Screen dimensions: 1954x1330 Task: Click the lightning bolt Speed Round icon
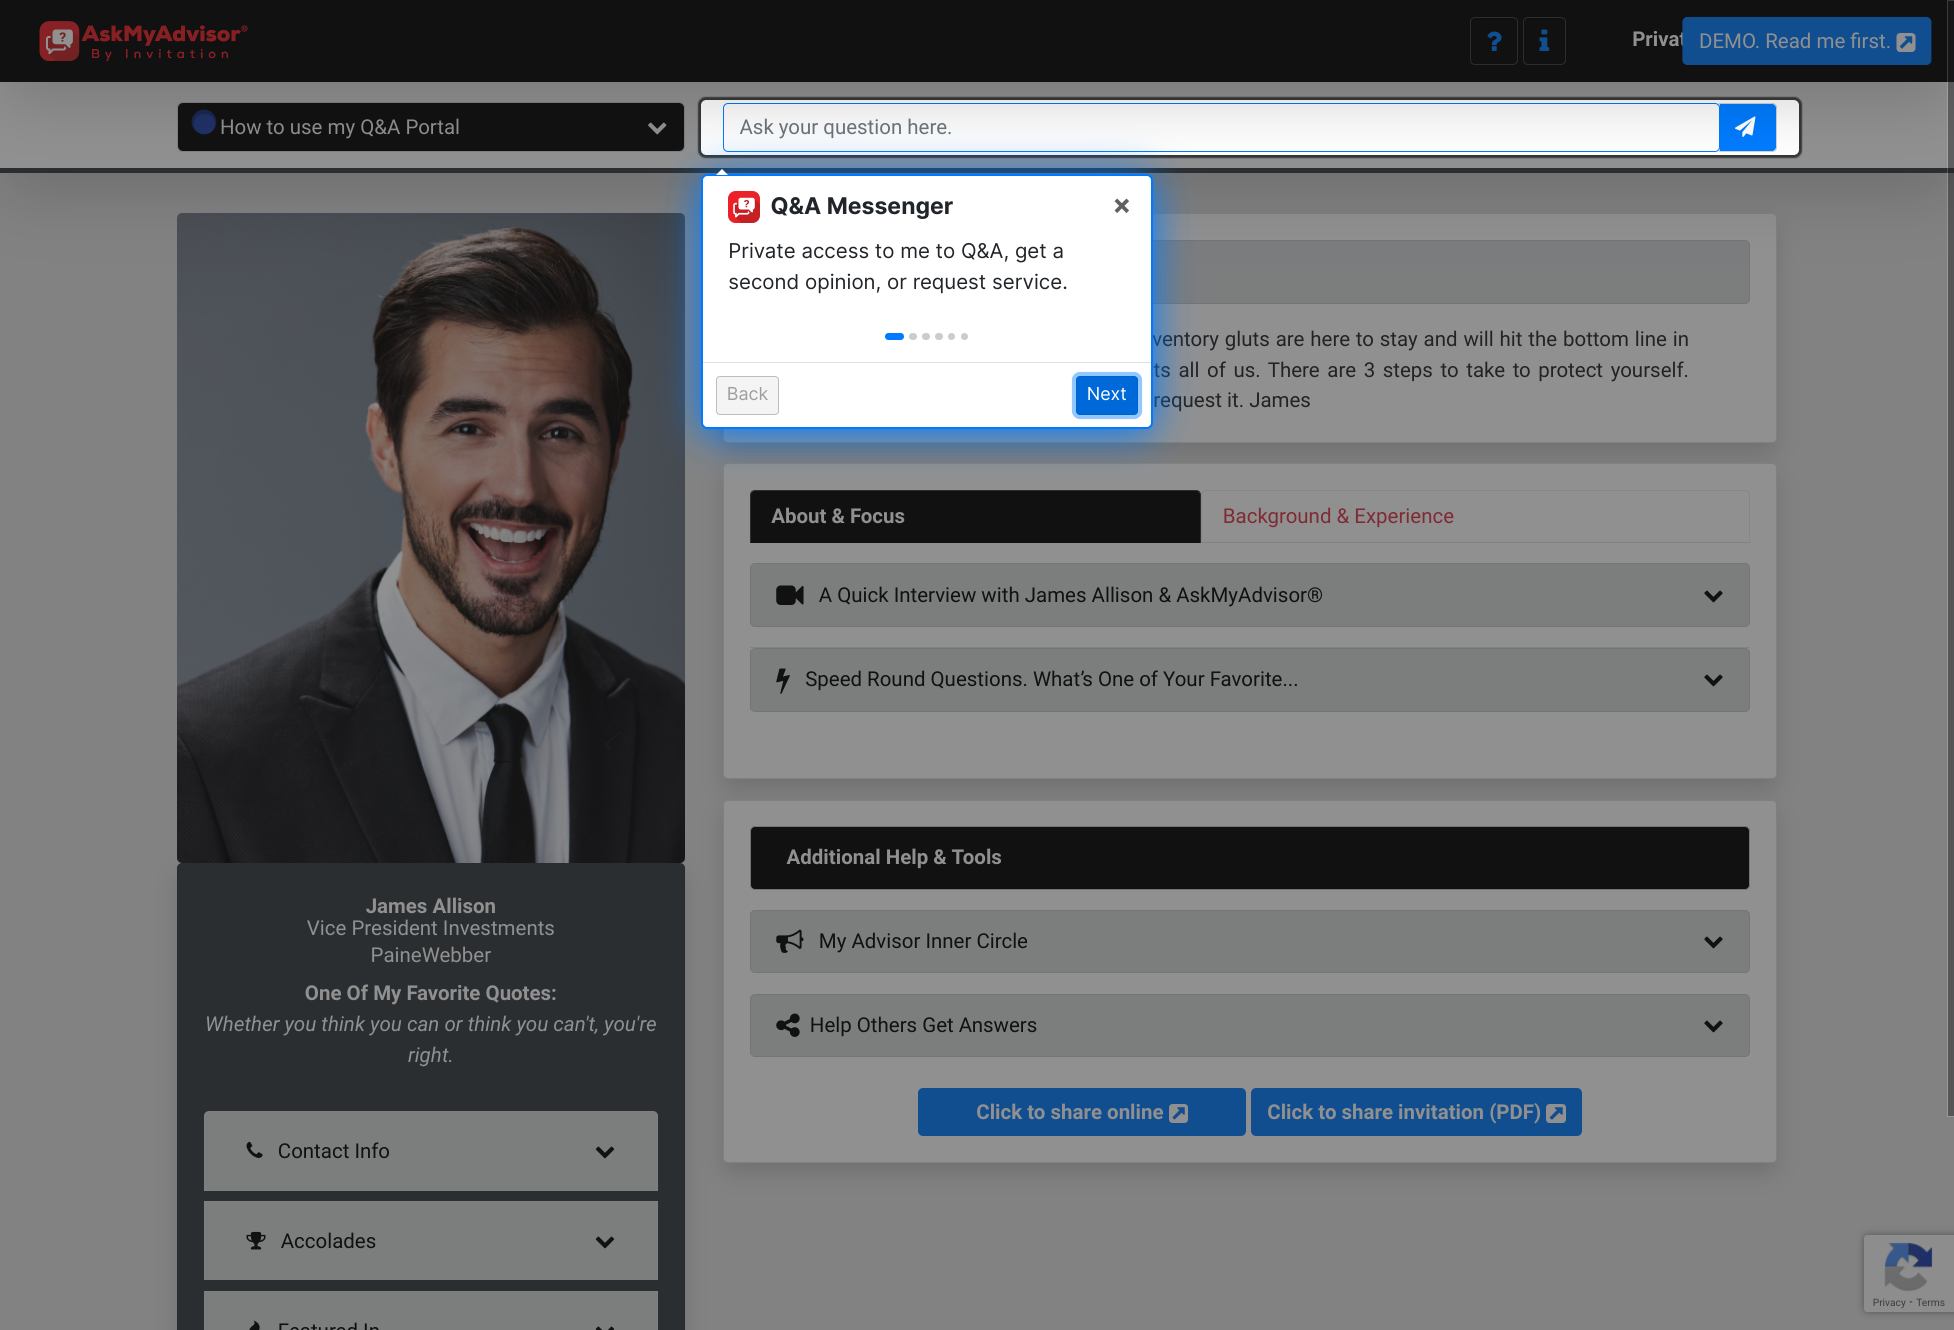click(x=783, y=680)
